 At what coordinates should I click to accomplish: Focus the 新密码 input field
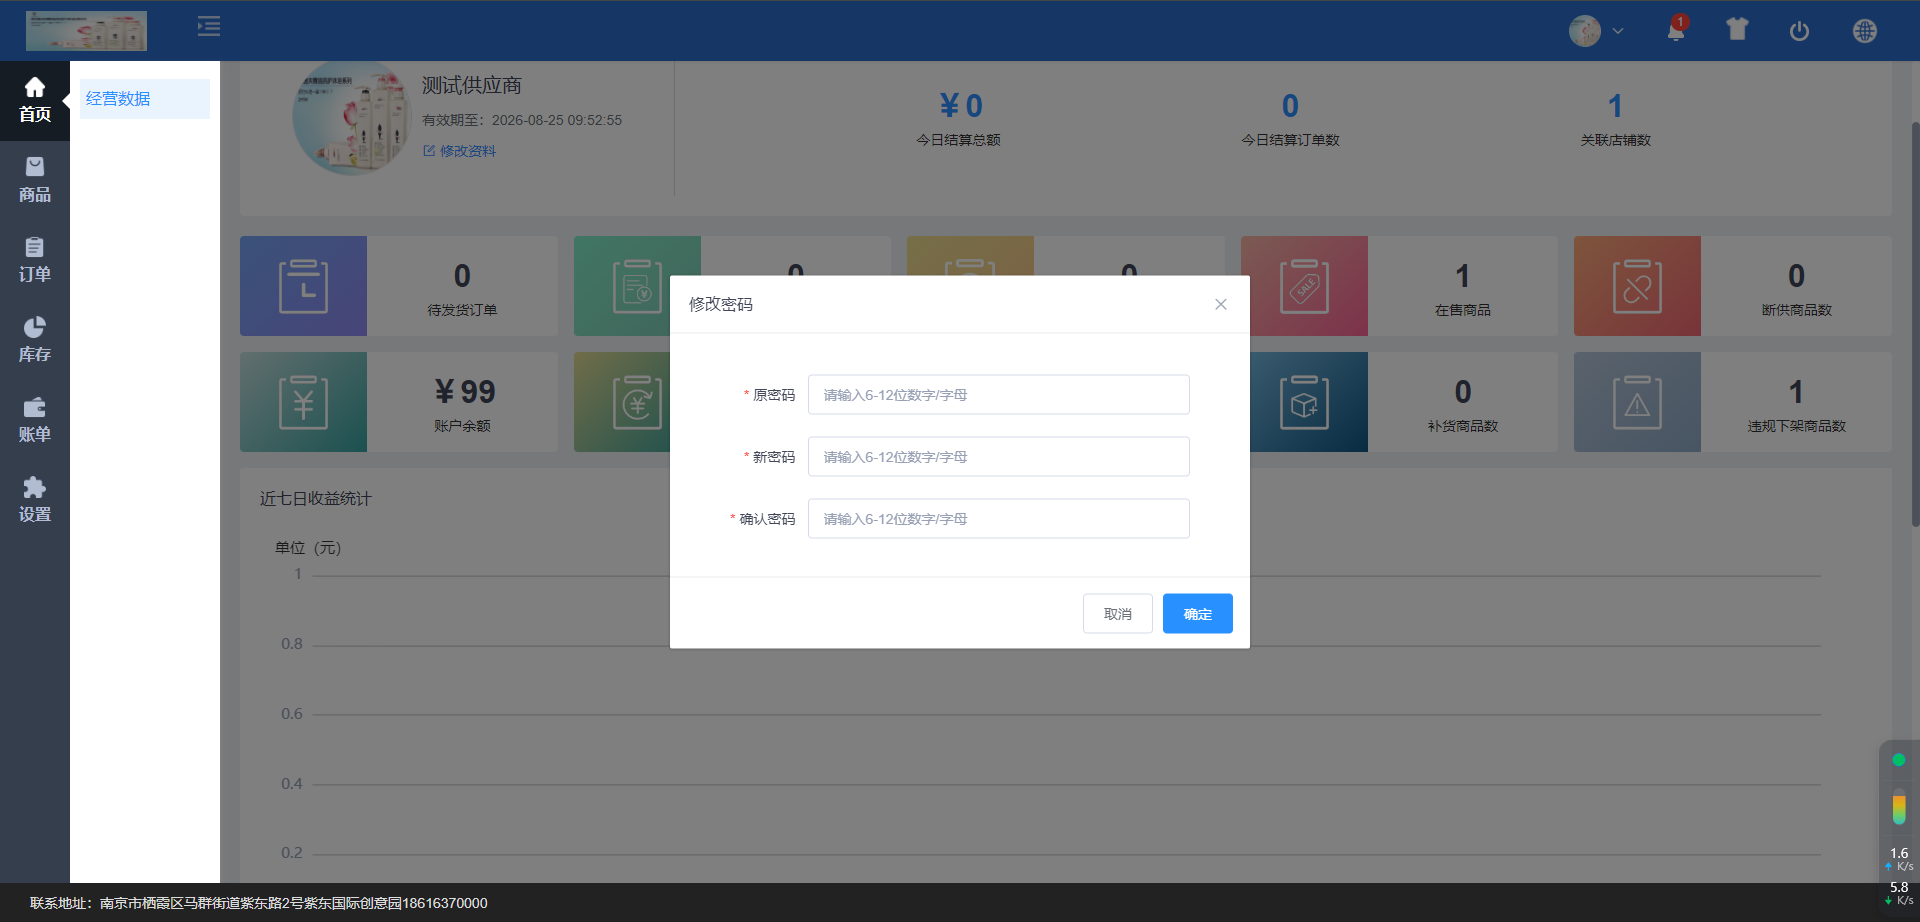coord(998,457)
